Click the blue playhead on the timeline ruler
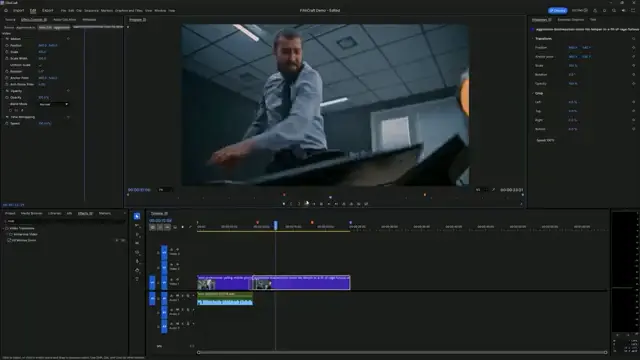640x360 pixels. pos(276,225)
